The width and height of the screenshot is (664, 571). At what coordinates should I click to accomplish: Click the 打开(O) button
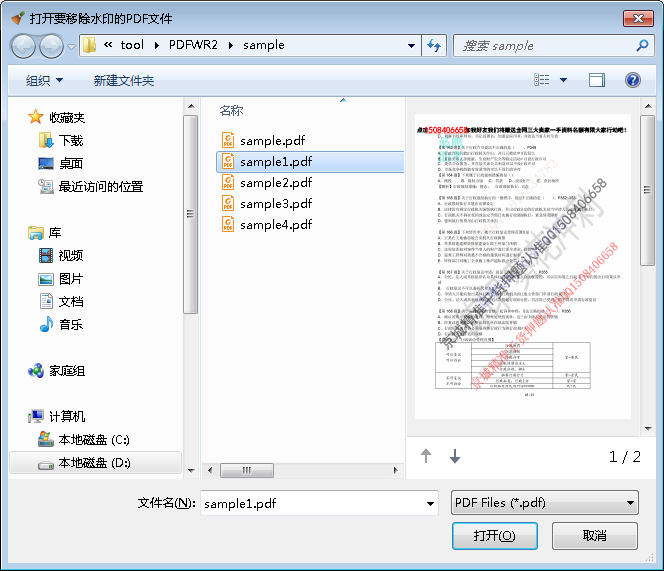(495, 536)
